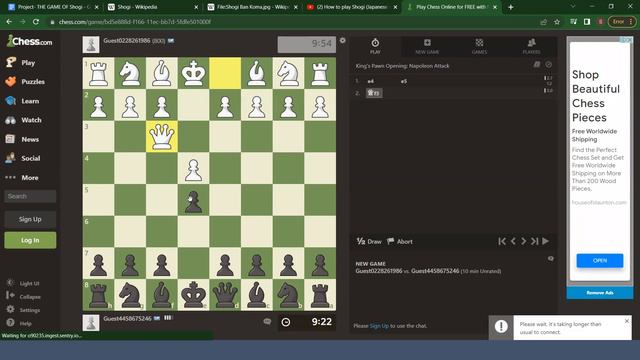Jump to the last move
The height and width of the screenshot is (360, 640).
pos(534,241)
